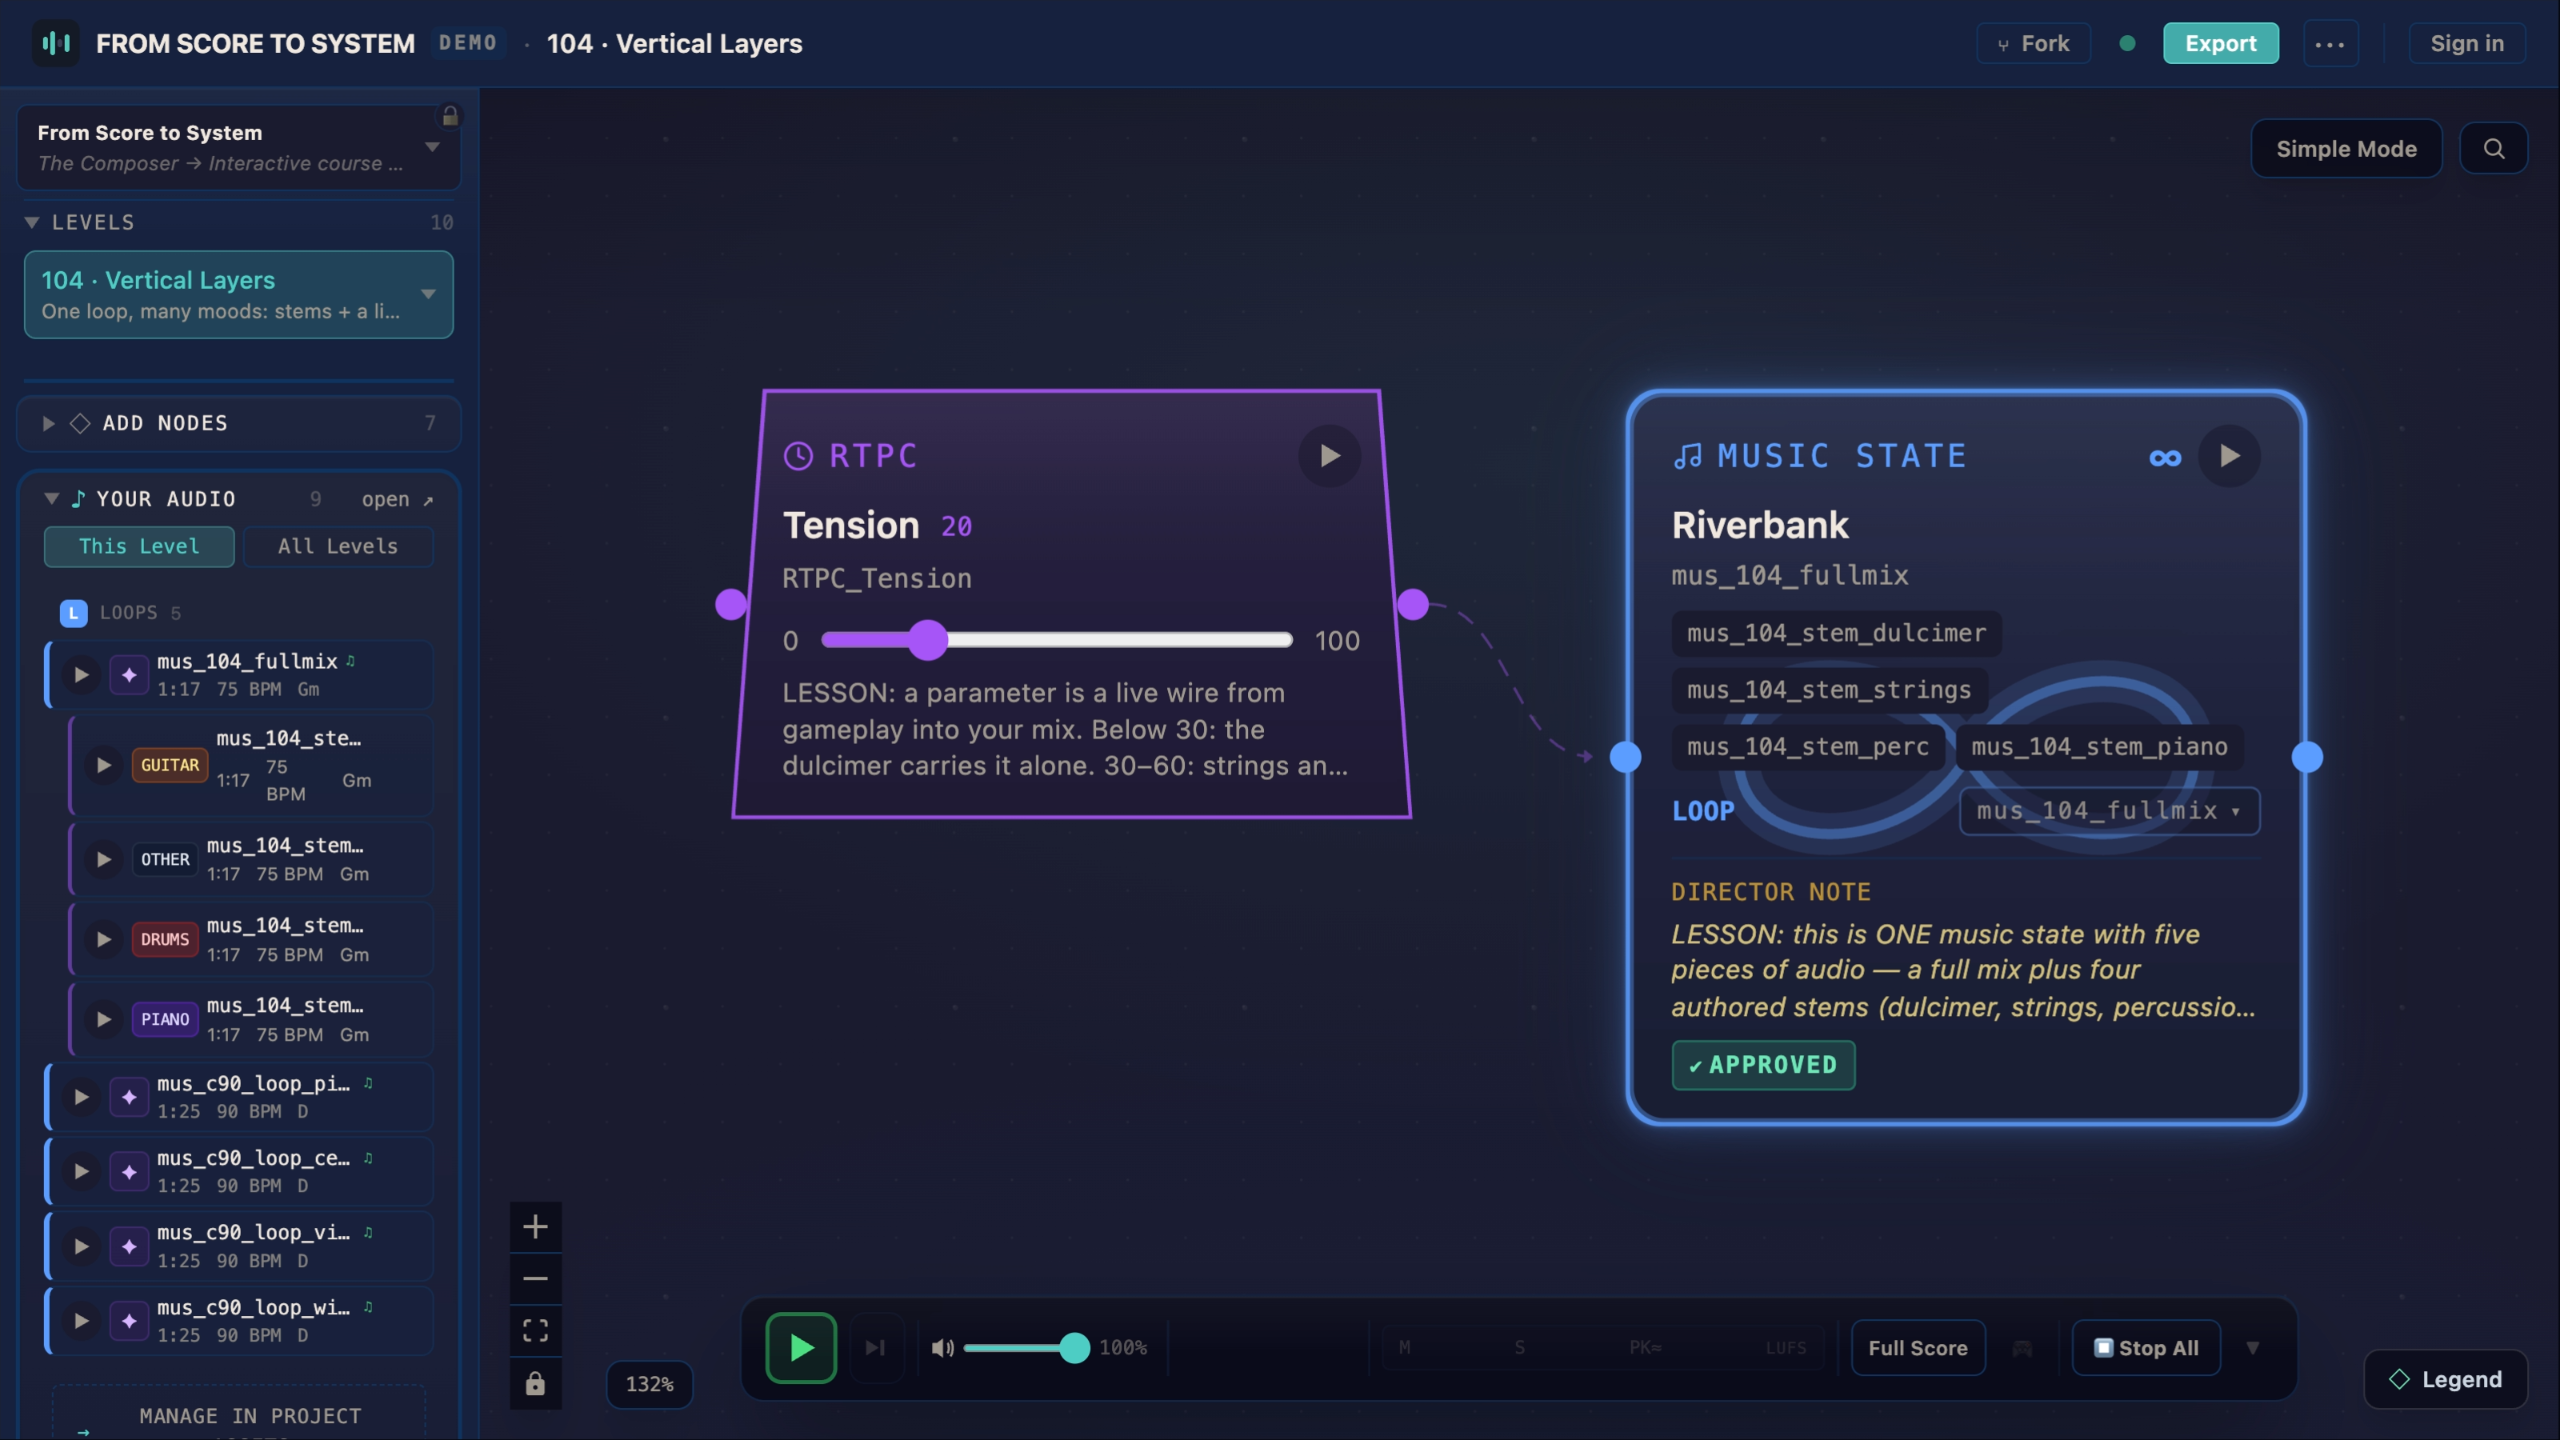This screenshot has width=2560, height=1440.
Task: Click the zoom in plus icon
Action: [535, 1227]
